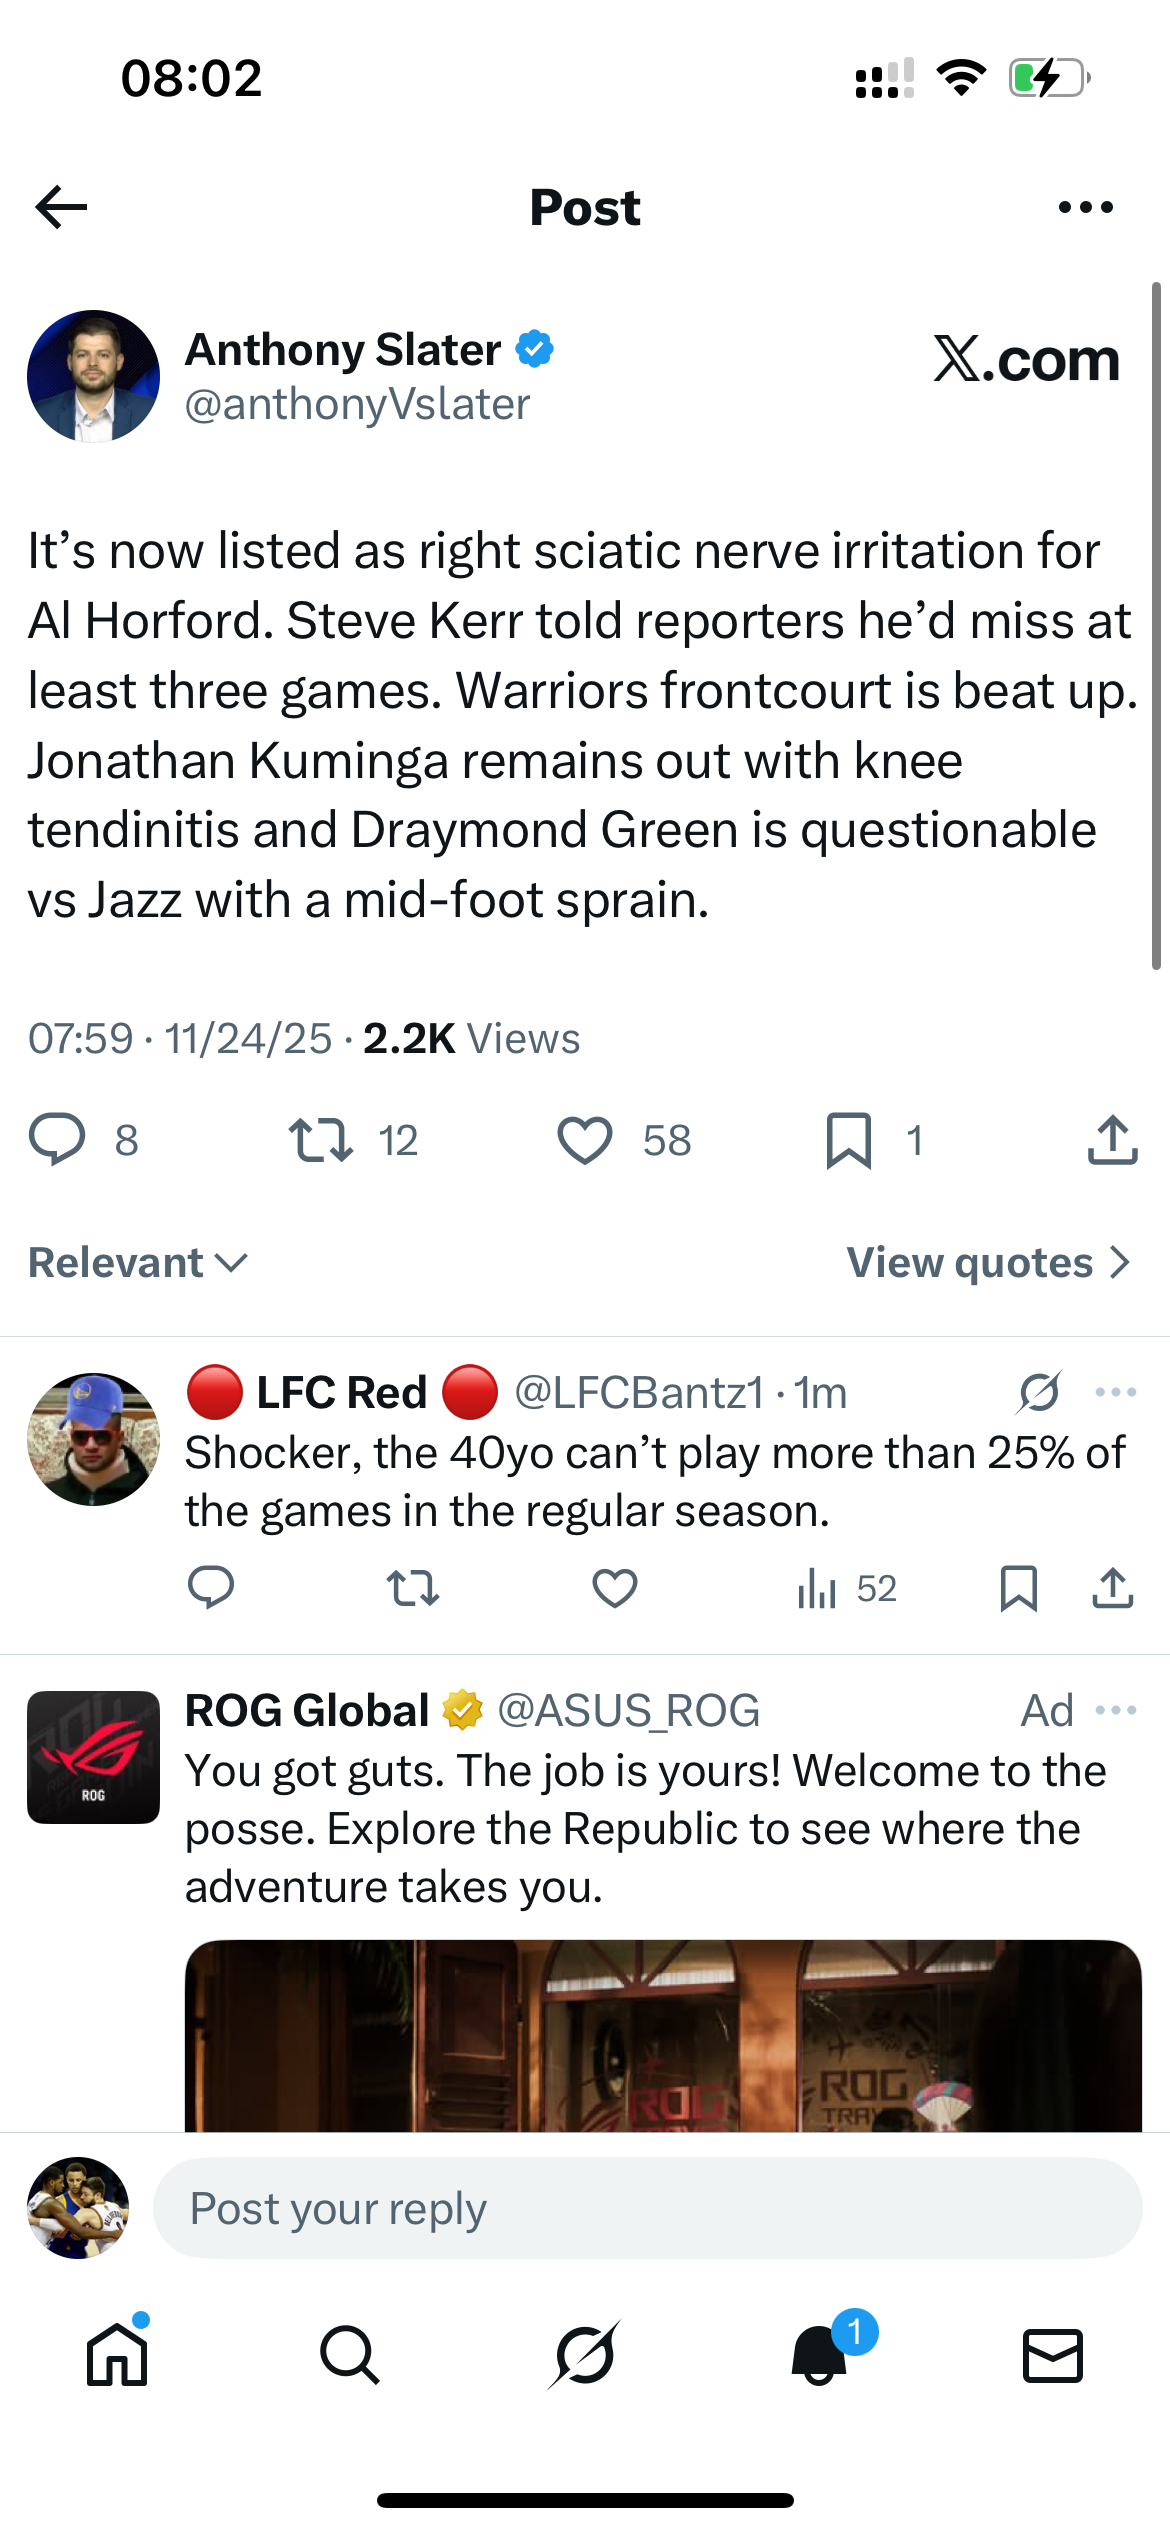The height and width of the screenshot is (2532, 1170).
Task: Open View quotes link
Action: (x=988, y=1263)
